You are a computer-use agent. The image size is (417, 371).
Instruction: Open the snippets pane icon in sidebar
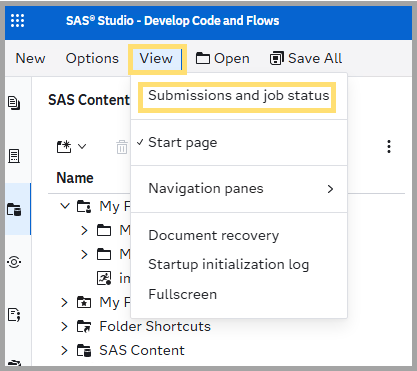pos(14,315)
